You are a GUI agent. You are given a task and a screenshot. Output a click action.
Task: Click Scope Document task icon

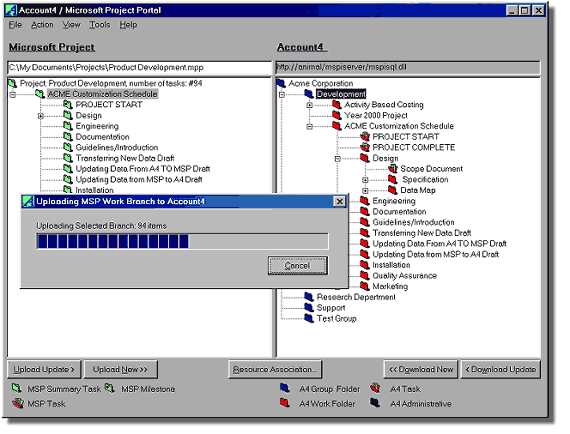coord(393,169)
